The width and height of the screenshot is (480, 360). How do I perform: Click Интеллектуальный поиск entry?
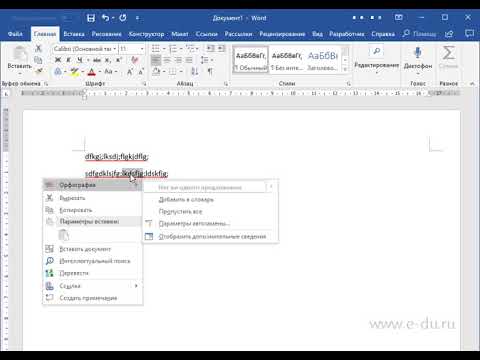[93, 261]
